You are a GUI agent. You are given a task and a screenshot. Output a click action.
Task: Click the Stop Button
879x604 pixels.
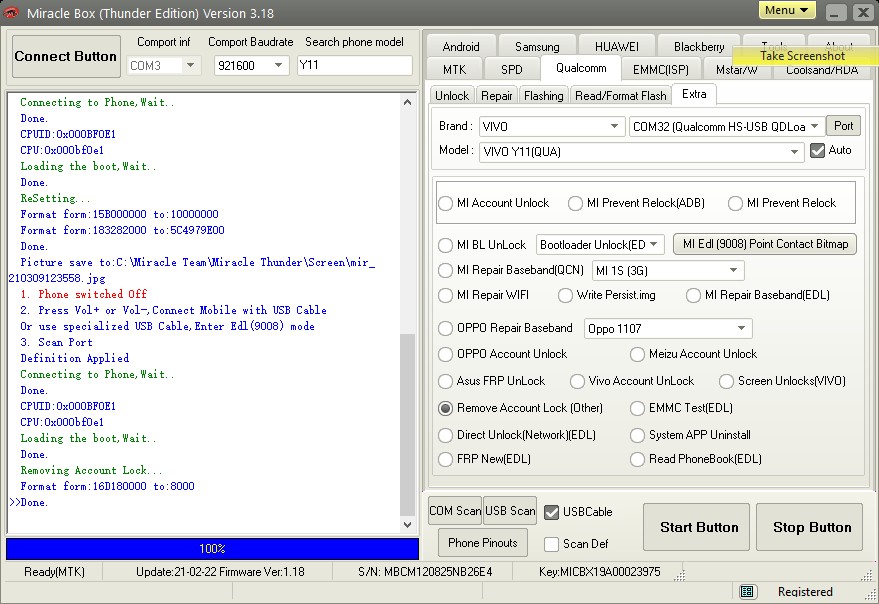point(809,527)
